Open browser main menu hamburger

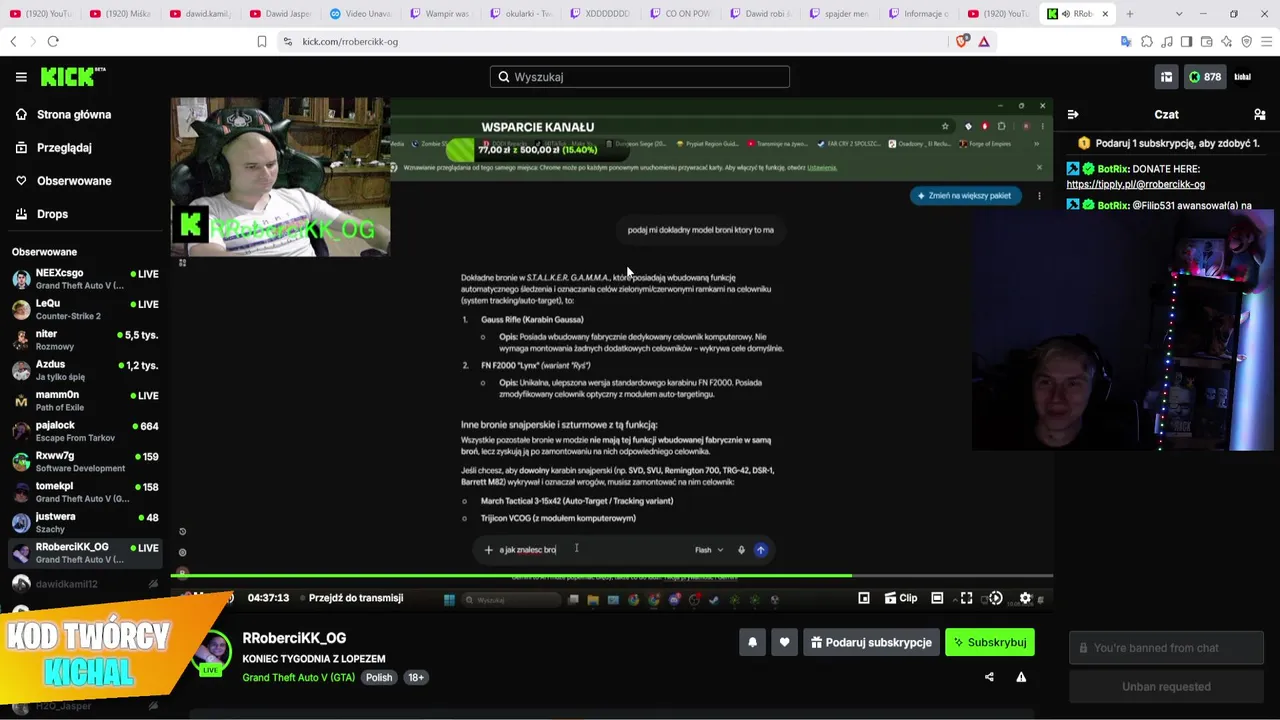point(1266,41)
